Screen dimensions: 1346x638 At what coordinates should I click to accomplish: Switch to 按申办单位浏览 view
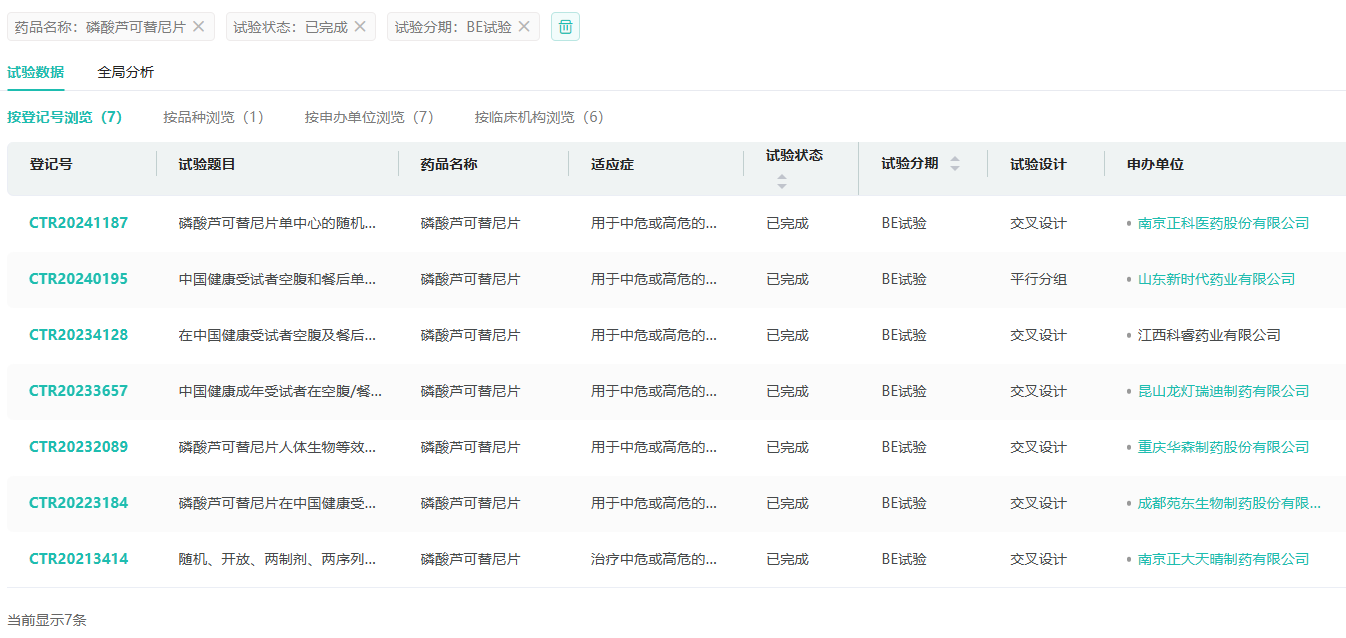click(x=369, y=117)
